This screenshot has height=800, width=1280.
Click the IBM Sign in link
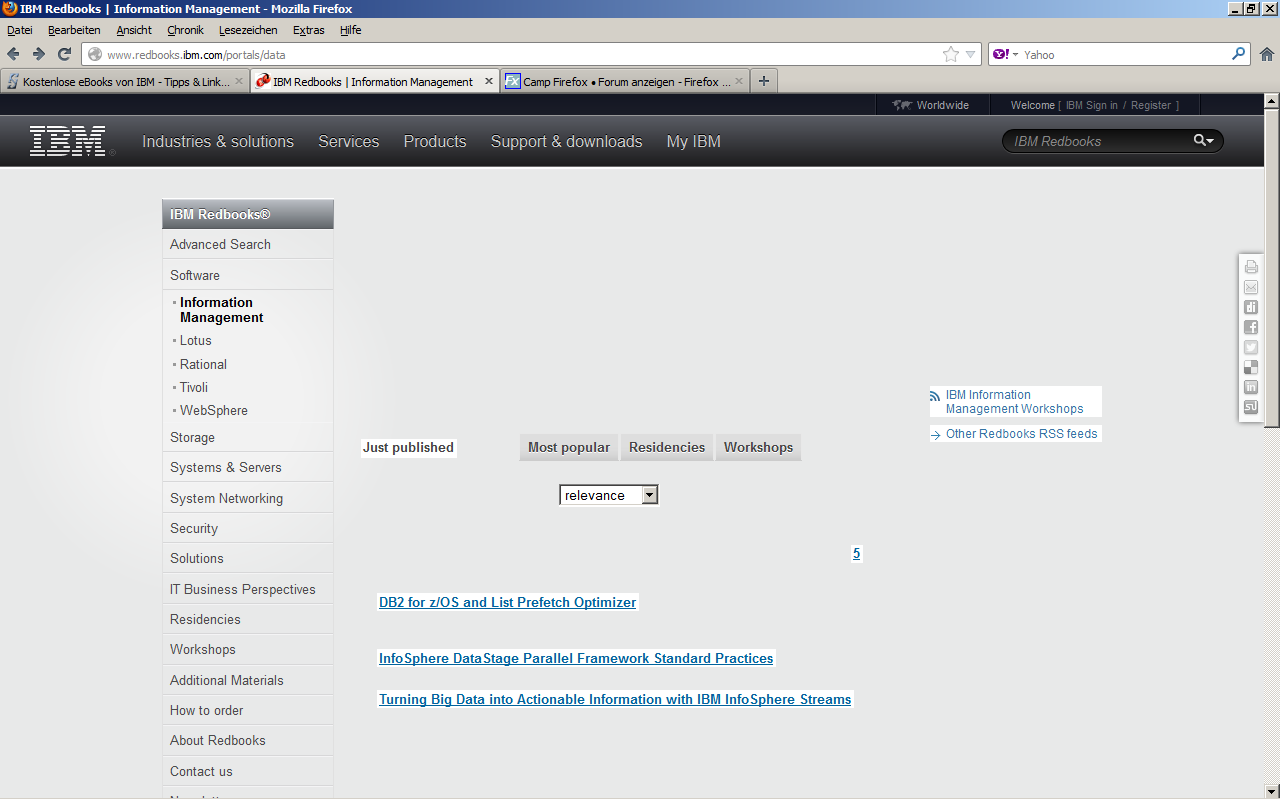1092,105
